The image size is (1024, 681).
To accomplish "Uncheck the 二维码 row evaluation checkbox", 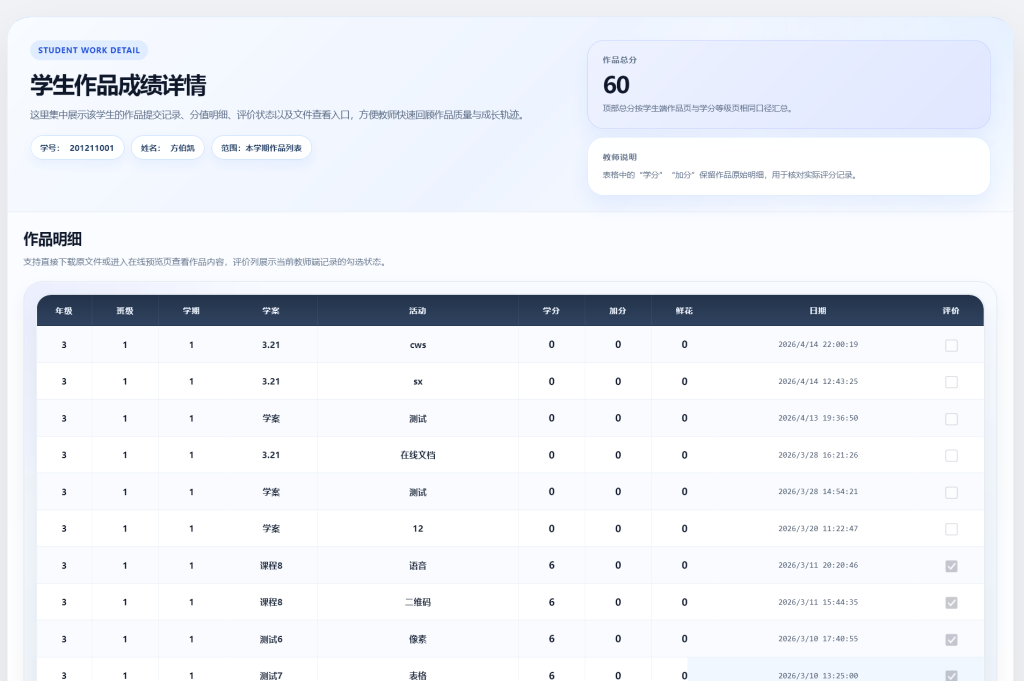I will [x=951, y=602].
